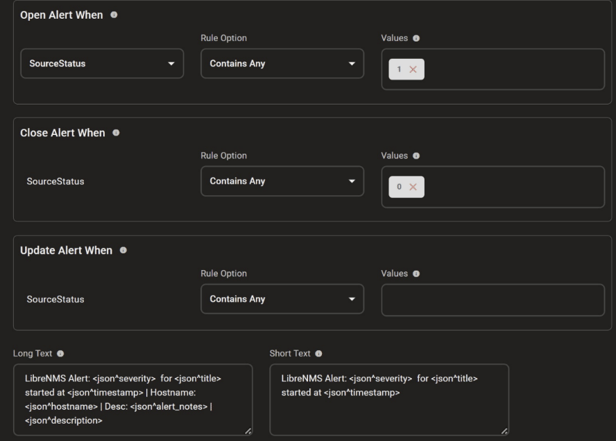The image size is (616, 441).
Task: Click the info icon next to Short Text
Action: (x=319, y=354)
